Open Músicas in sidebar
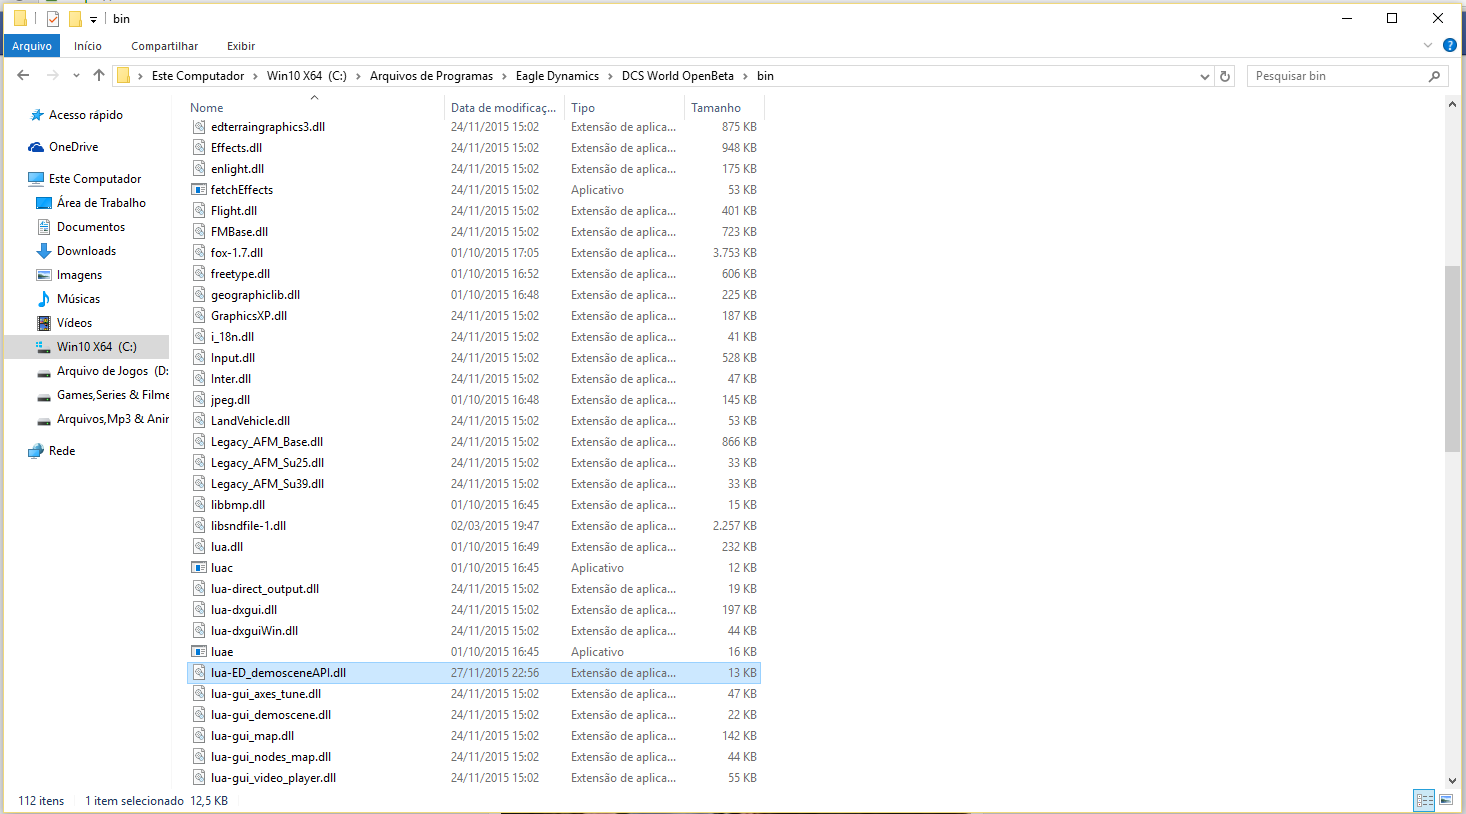The image size is (1466, 814). tap(78, 299)
